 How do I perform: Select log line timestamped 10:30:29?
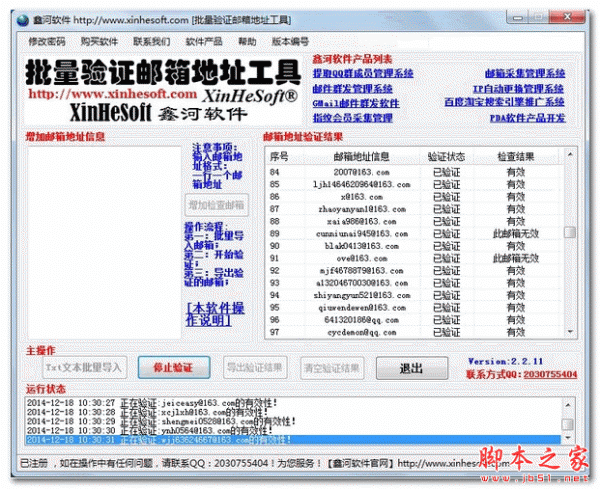[x=293, y=421]
